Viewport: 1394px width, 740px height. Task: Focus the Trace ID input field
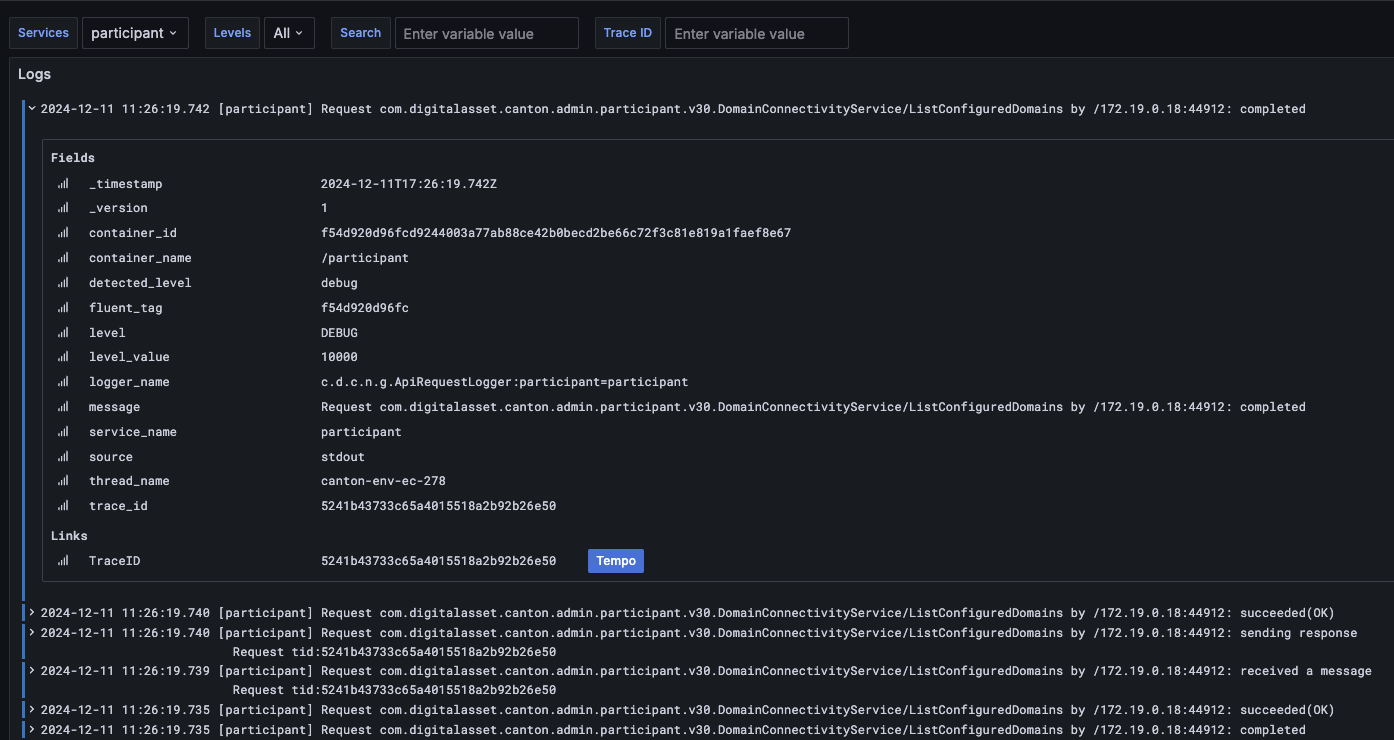756,33
